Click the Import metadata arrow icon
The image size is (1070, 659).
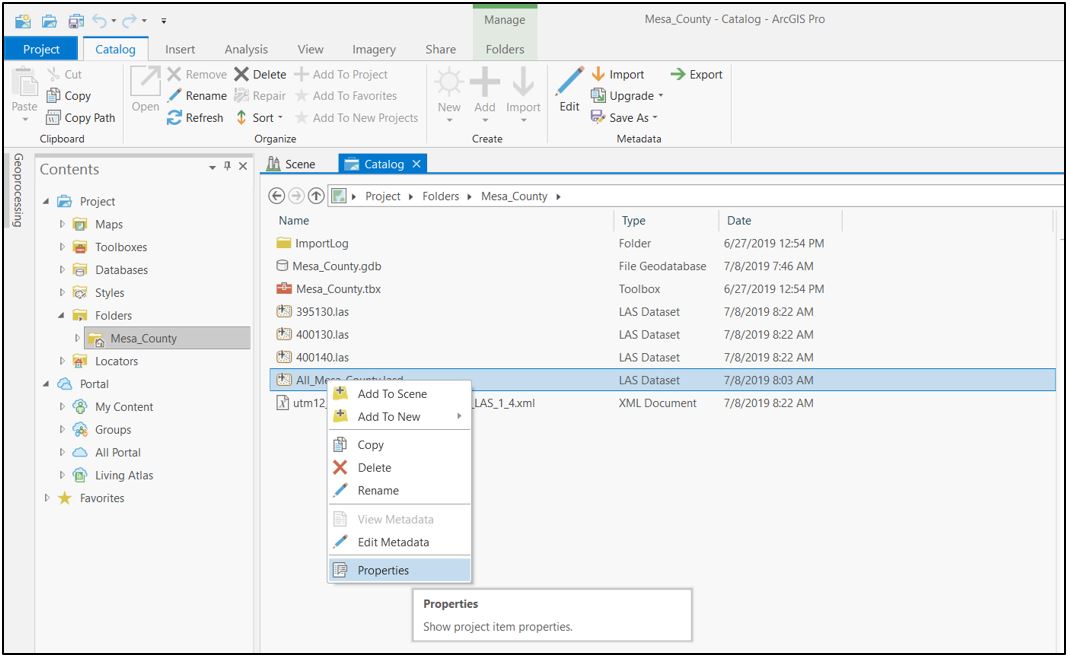tap(599, 74)
